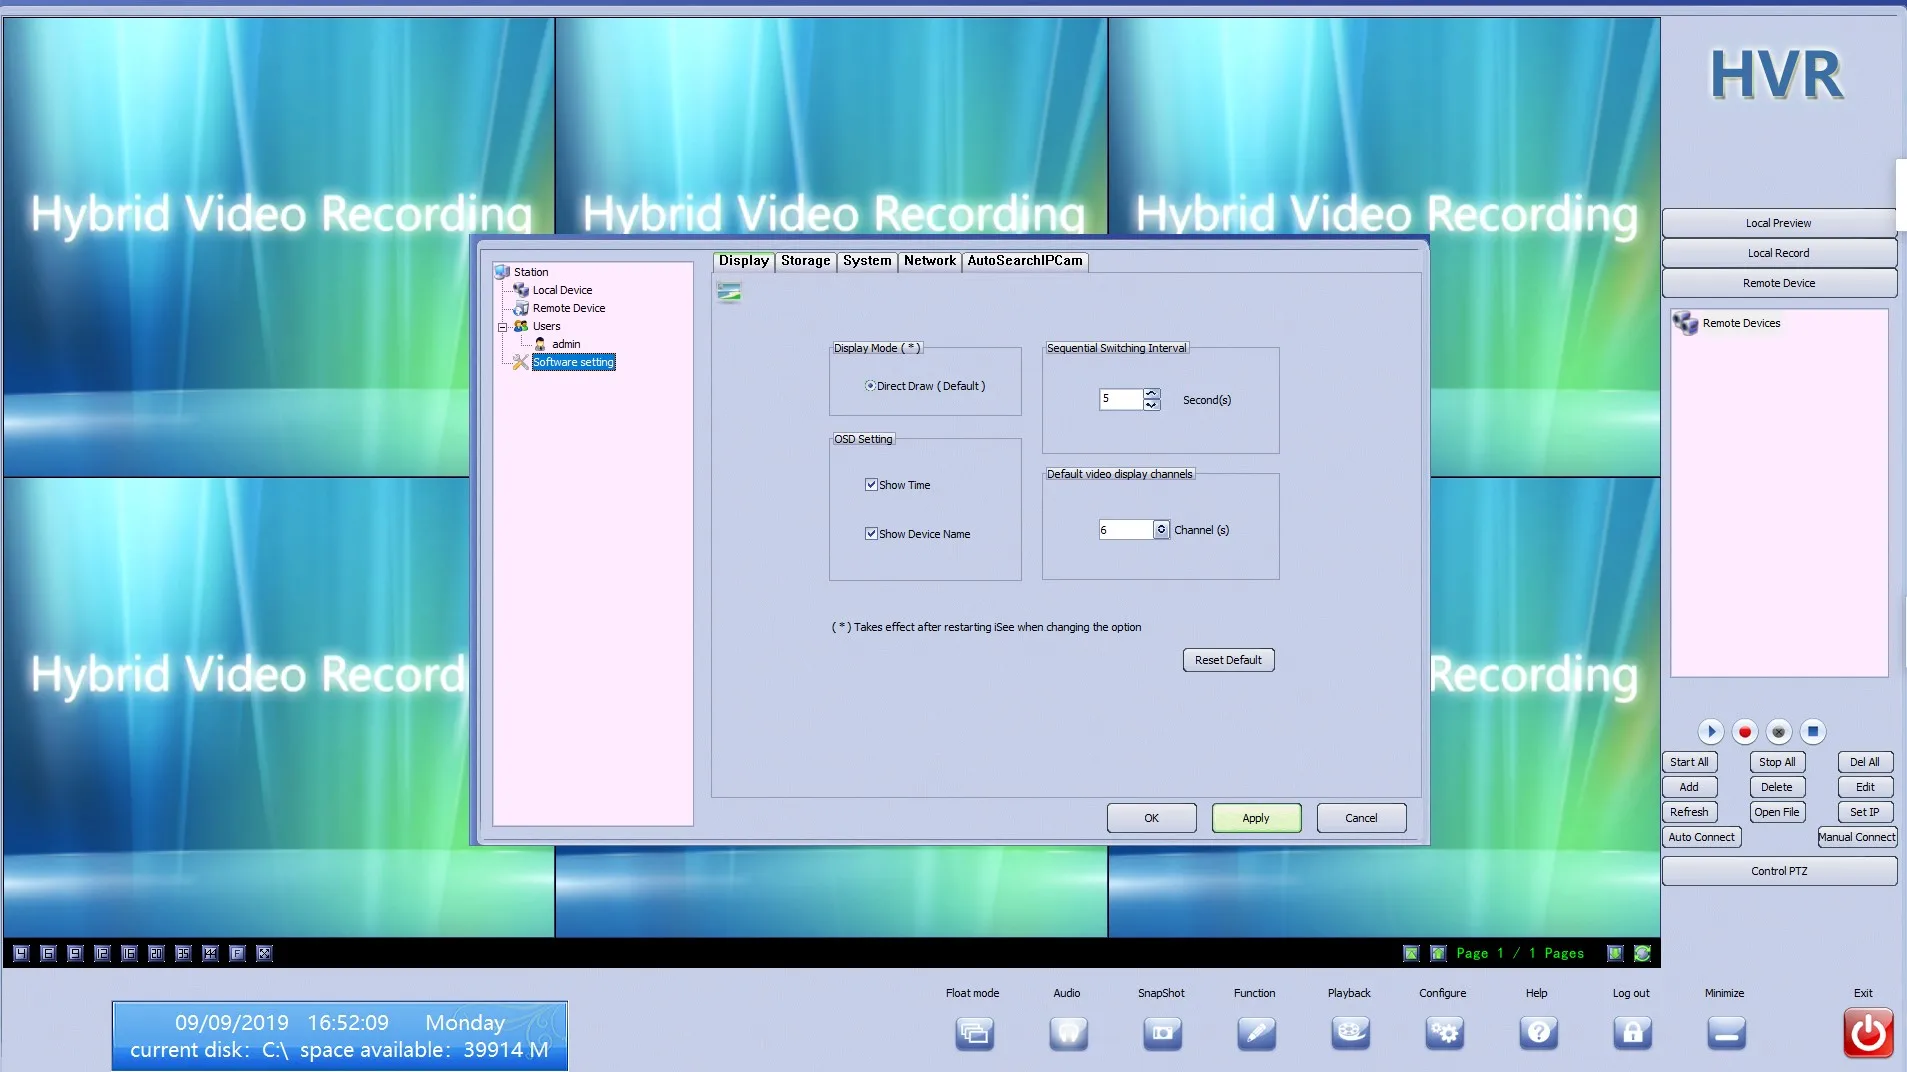Image resolution: width=1907 pixels, height=1072 pixels.
Task: Click the Auto Connect button
Action: click(x=1701, y=837)
